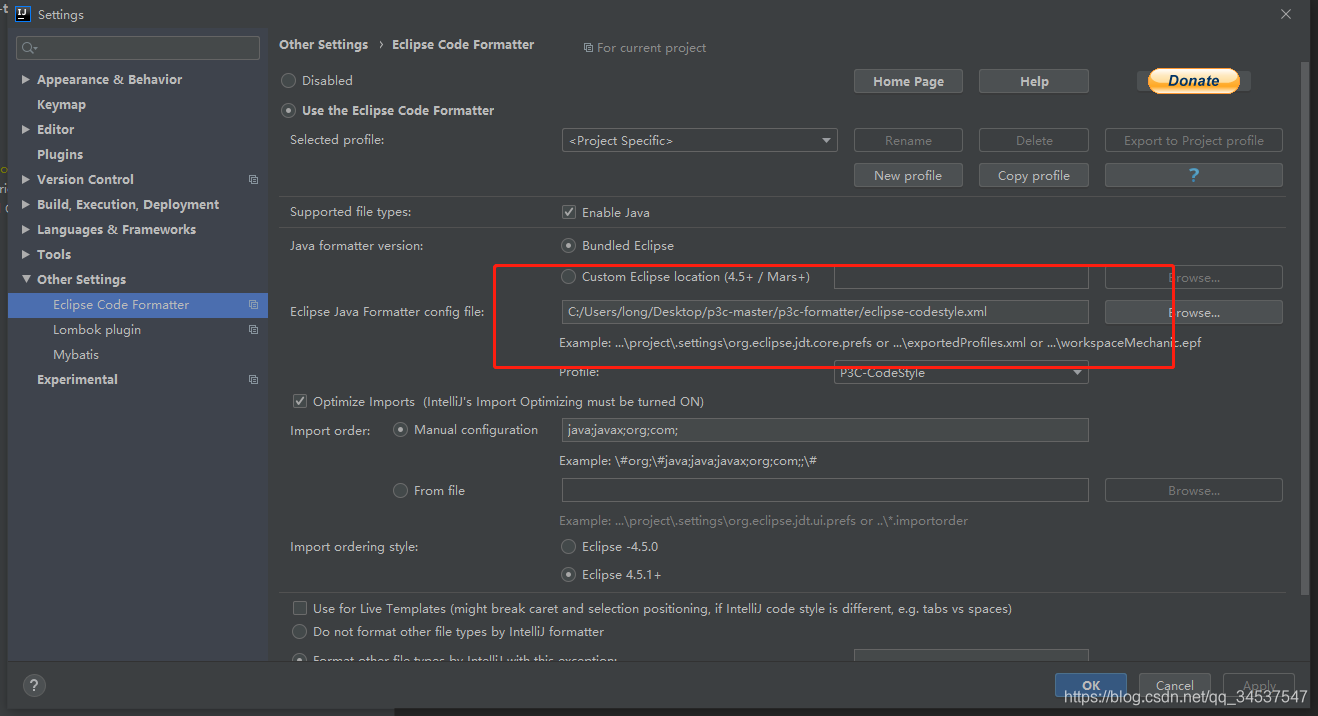Open Experimental settings
This screenshot has width=1318, height=716.
(77, 380)
